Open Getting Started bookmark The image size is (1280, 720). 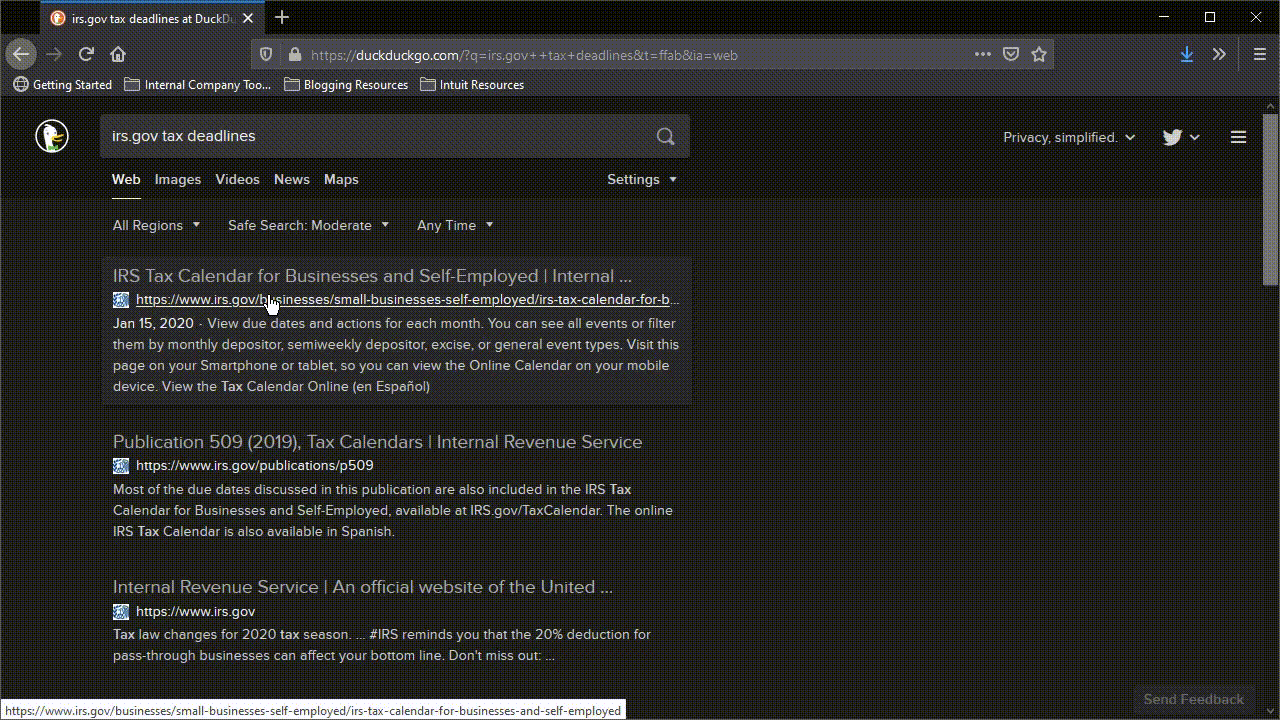62,85
